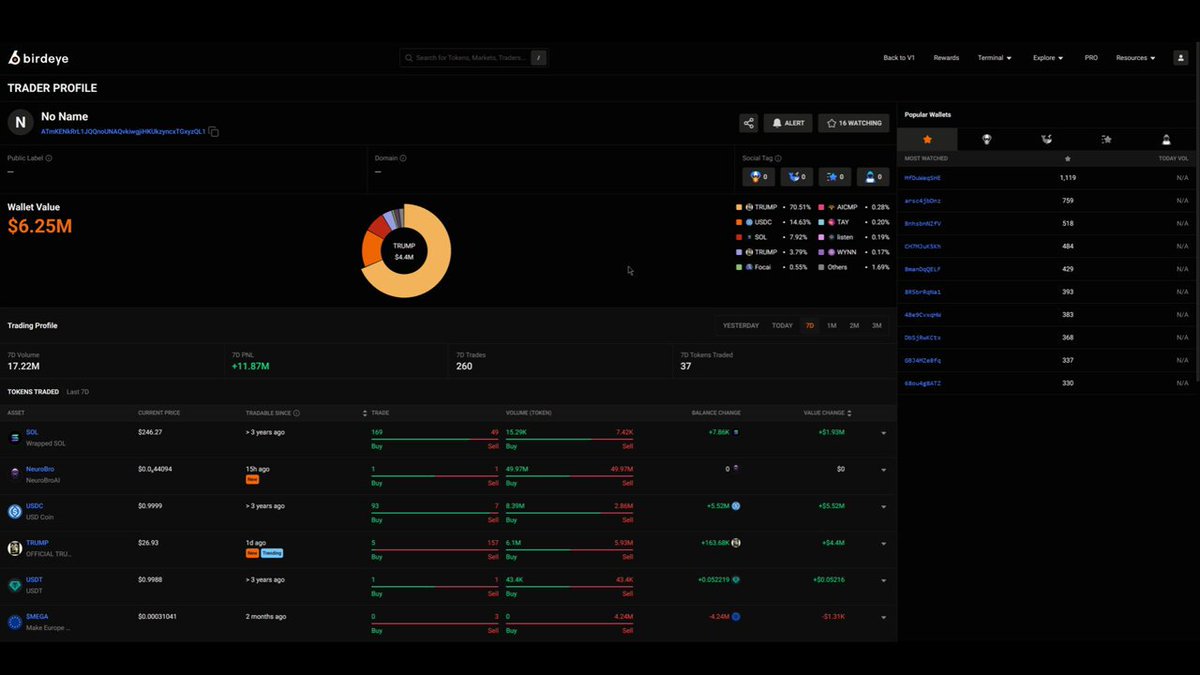Open the share profile icon
Viewport: 1200px width, 675px height.
coord(748,123)
